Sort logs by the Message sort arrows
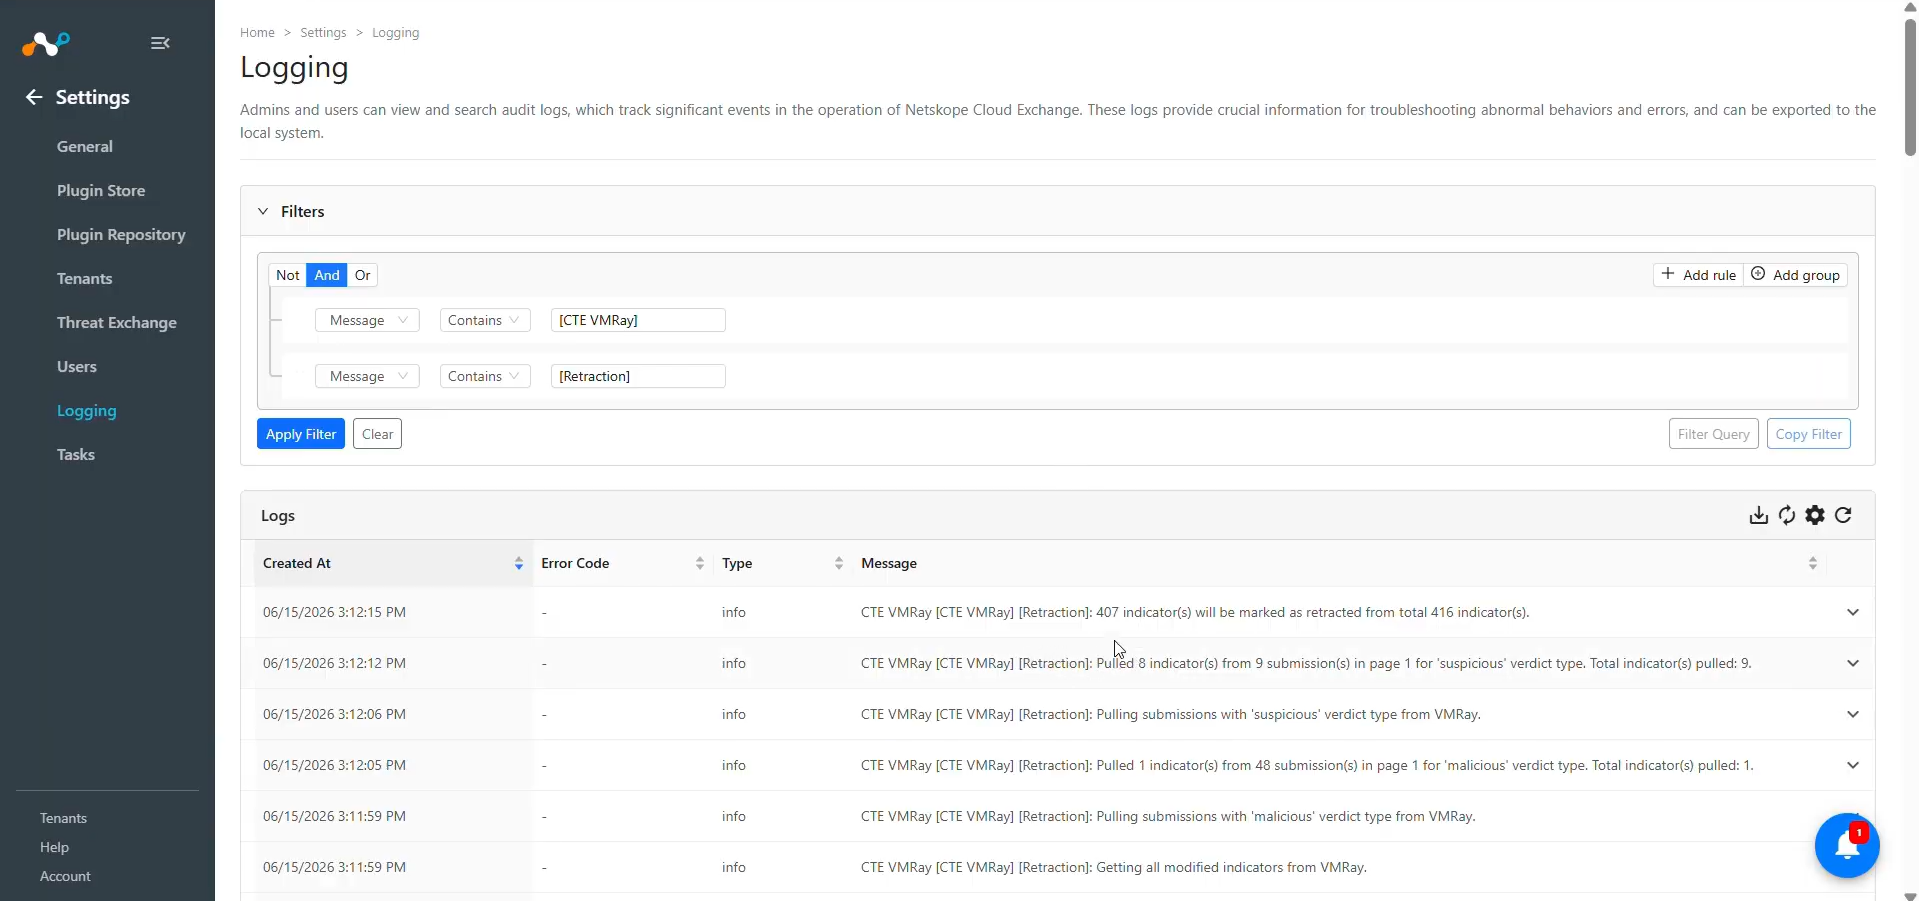 tap(1812, 564)
